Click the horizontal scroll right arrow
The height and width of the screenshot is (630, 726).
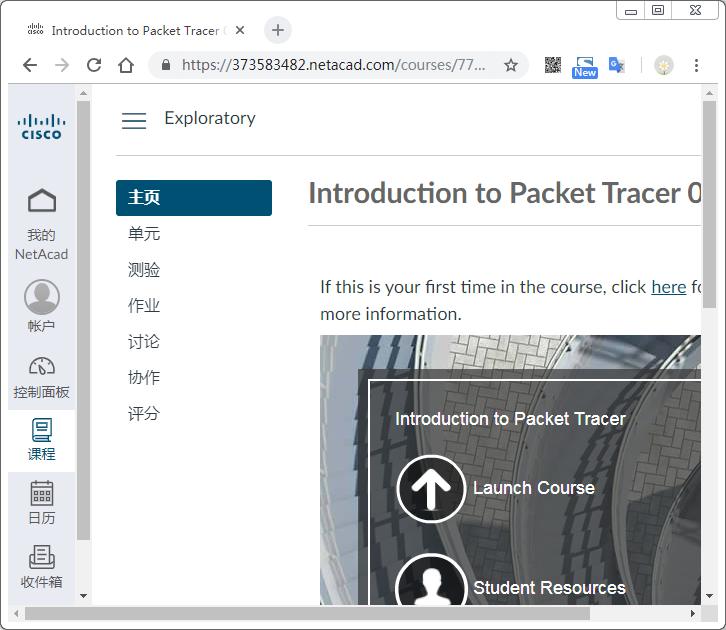(693, 613)
